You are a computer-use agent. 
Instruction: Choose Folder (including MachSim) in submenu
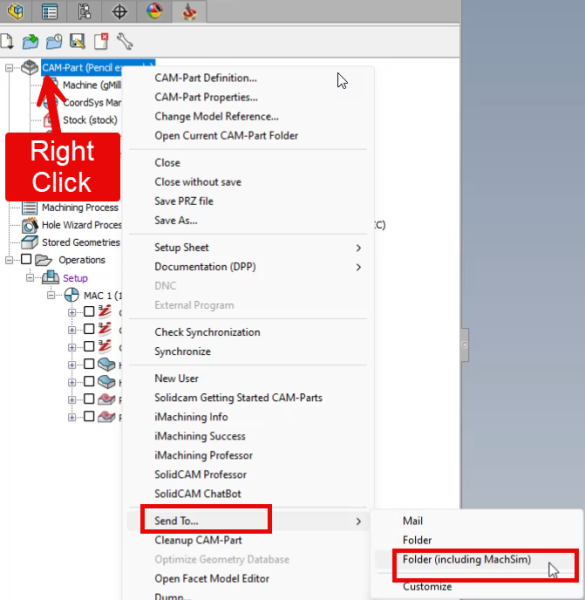(x=467, y=560)
